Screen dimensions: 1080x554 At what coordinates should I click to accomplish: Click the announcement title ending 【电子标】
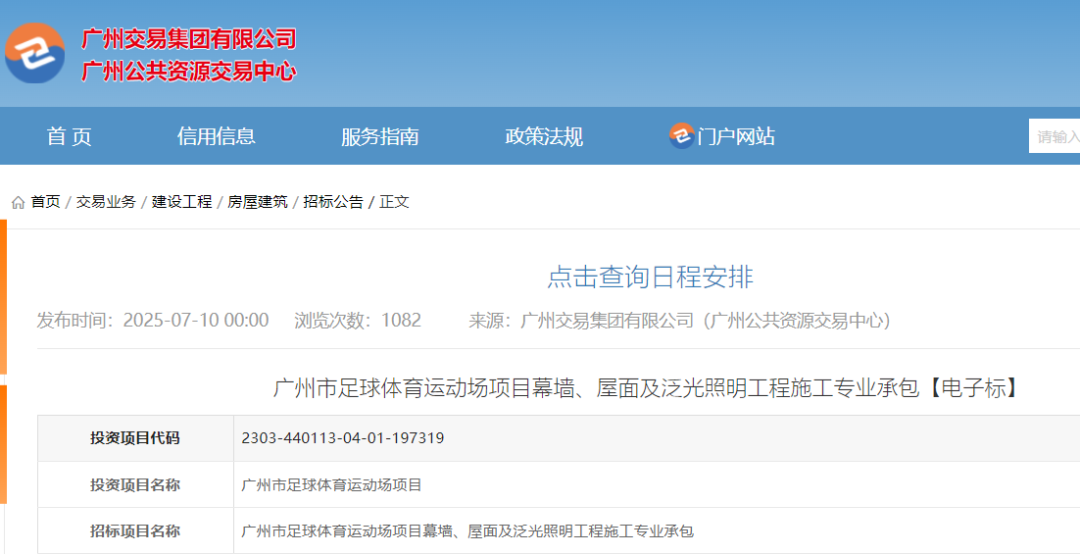(x=646, y=389)
